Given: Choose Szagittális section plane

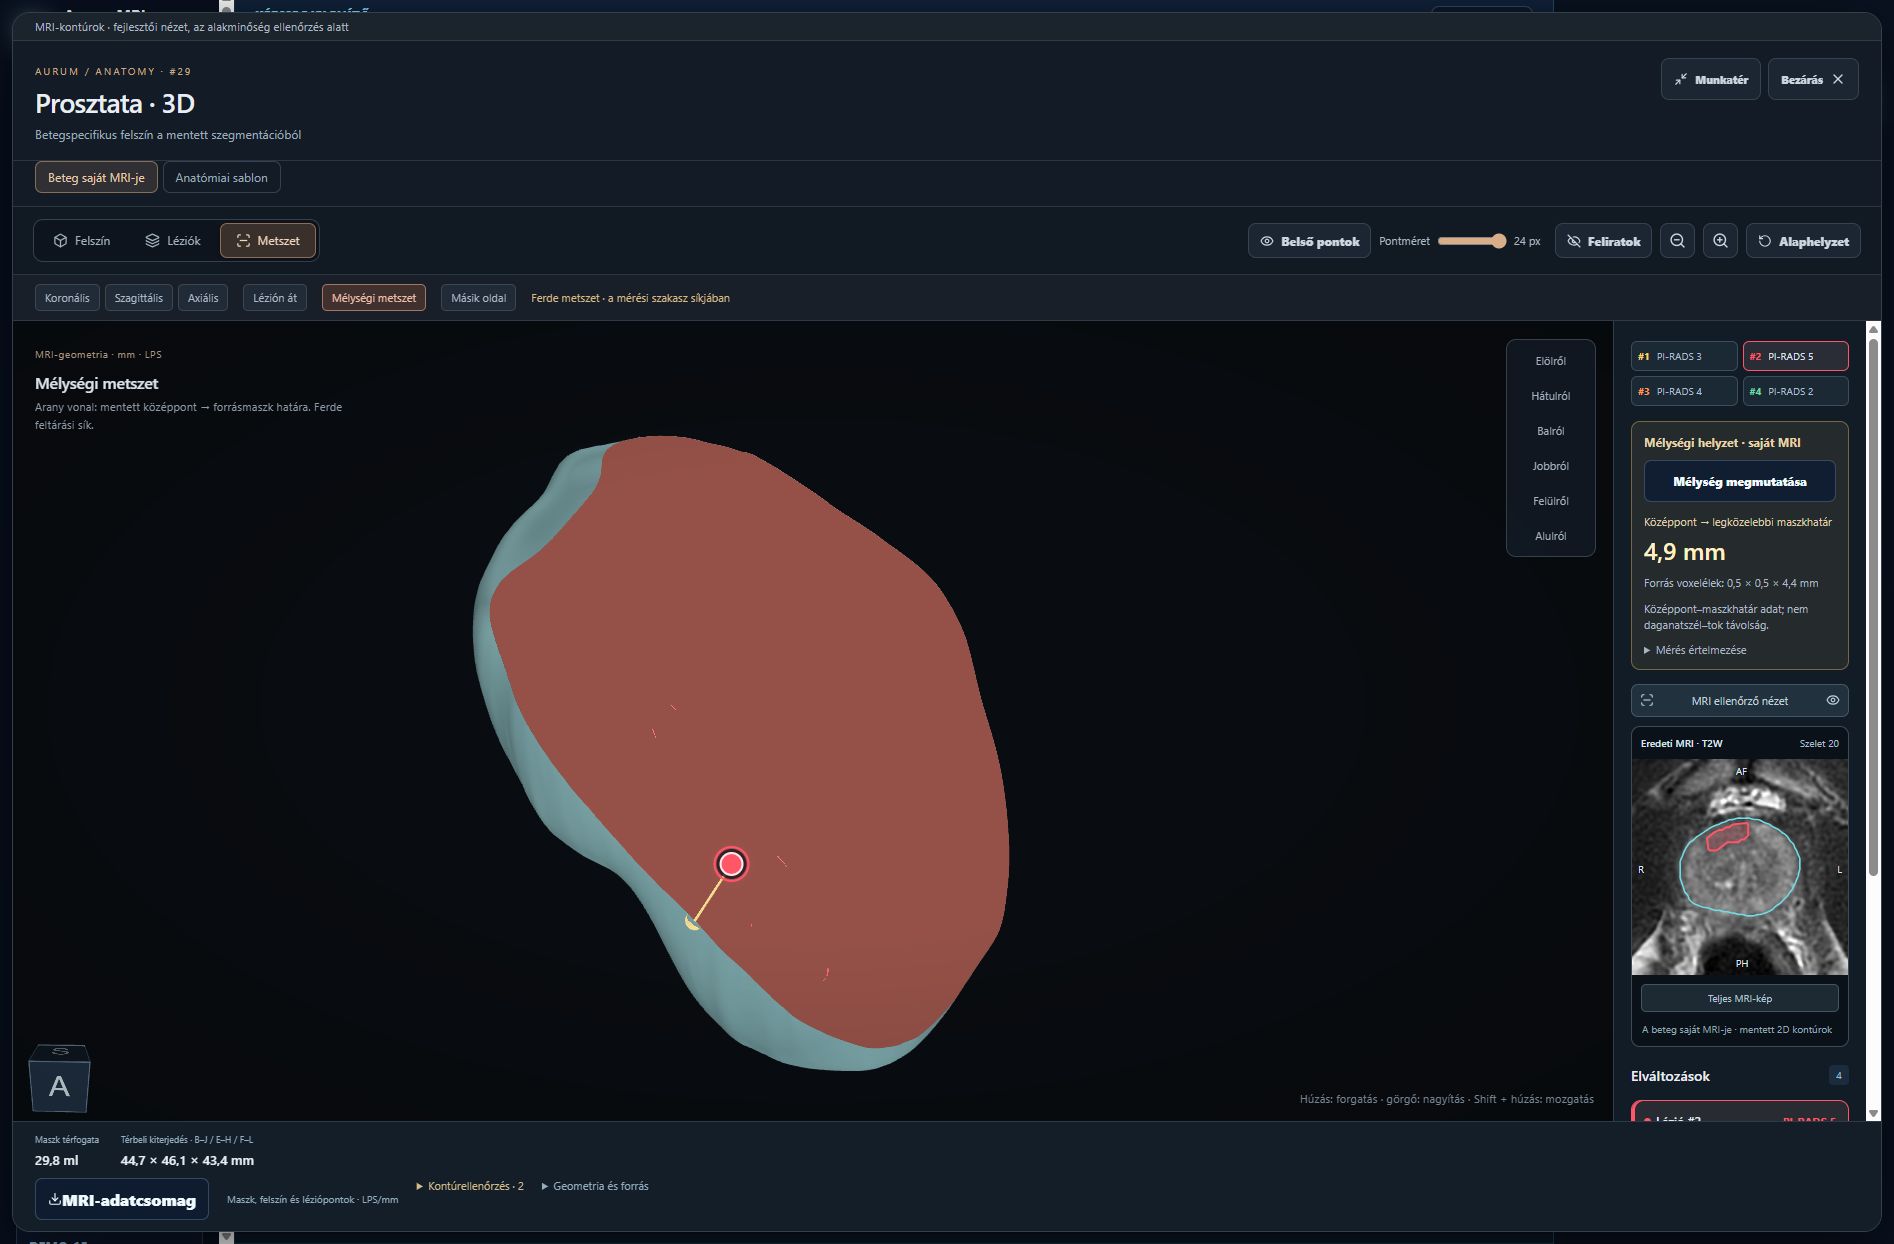Looking at the screenshot, I should pos(138,298).
